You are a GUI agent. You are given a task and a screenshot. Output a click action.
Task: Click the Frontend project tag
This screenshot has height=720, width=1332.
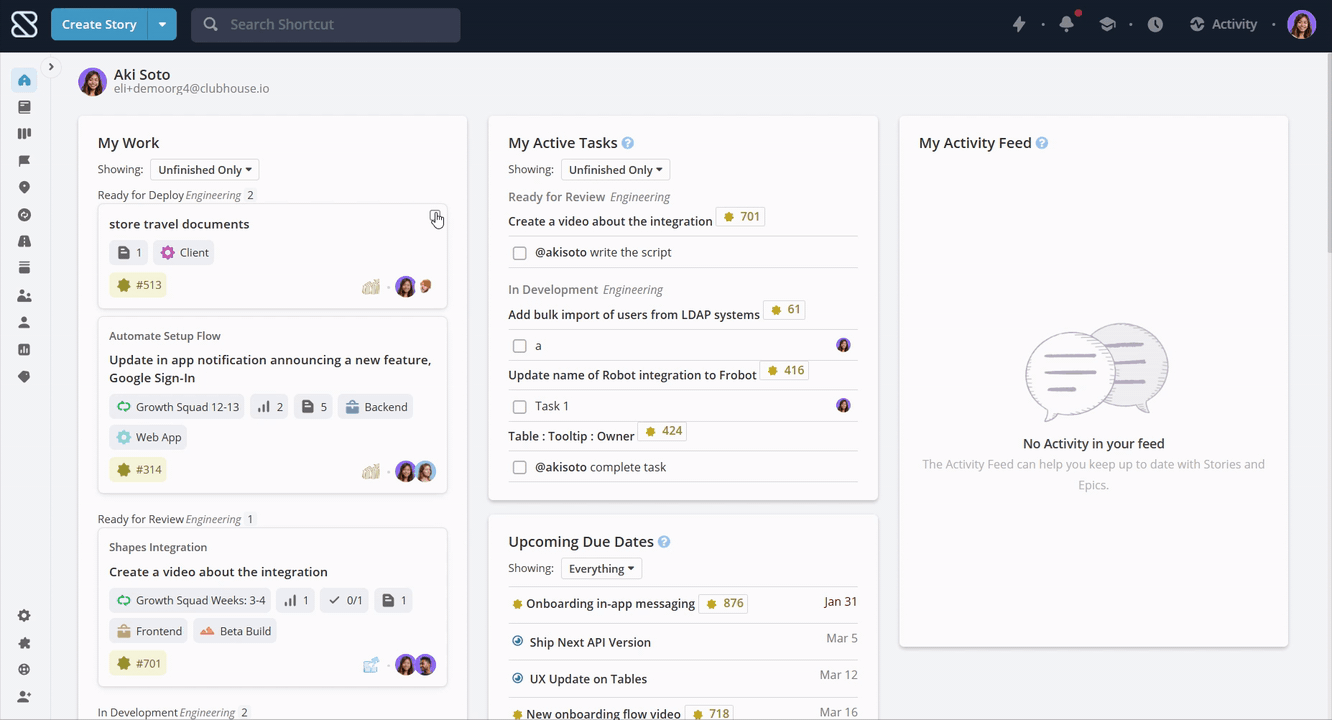[149, 631]
